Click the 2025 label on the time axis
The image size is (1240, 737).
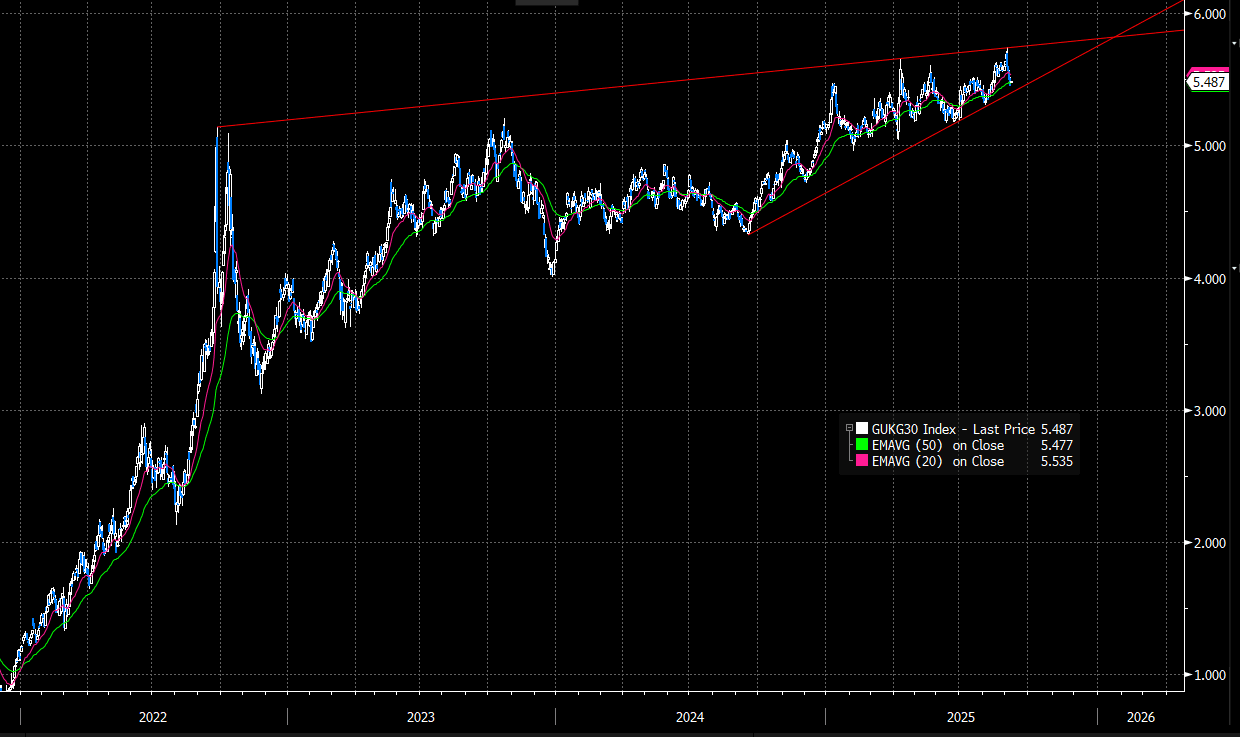click(x=960, y=717)
